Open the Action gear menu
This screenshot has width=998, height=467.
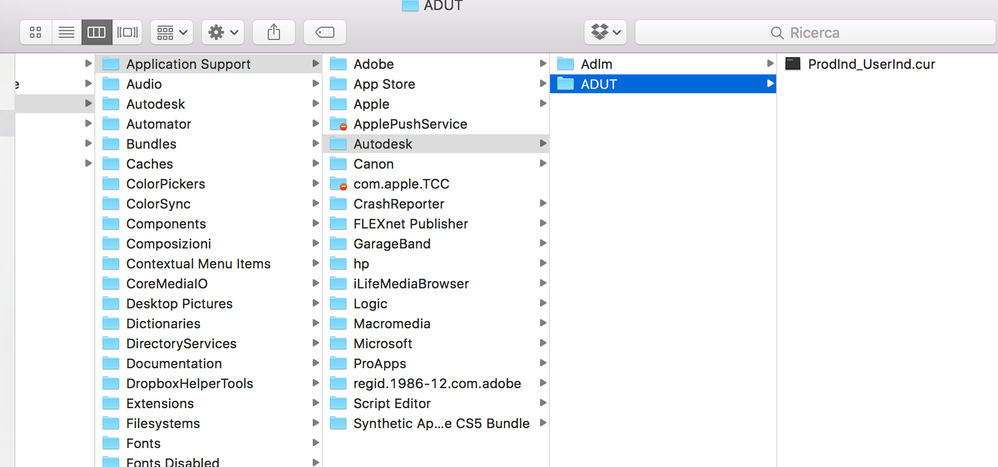(x=223, y=32)
